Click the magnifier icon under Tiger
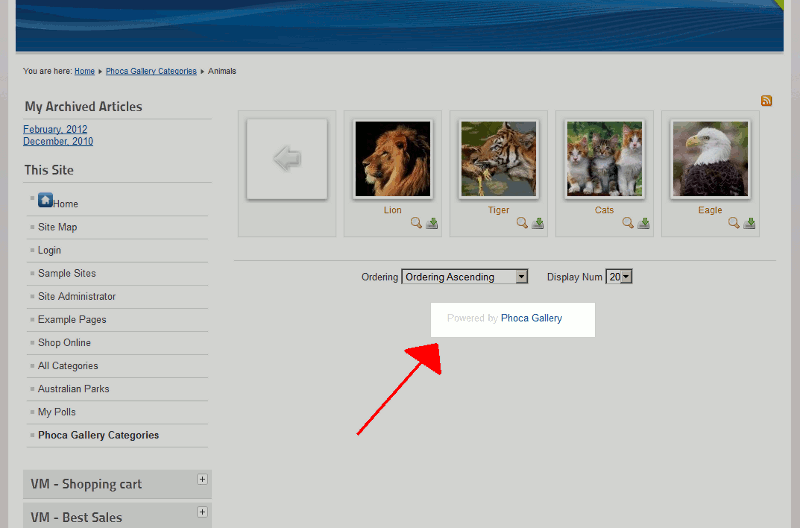 coord(522,223)
